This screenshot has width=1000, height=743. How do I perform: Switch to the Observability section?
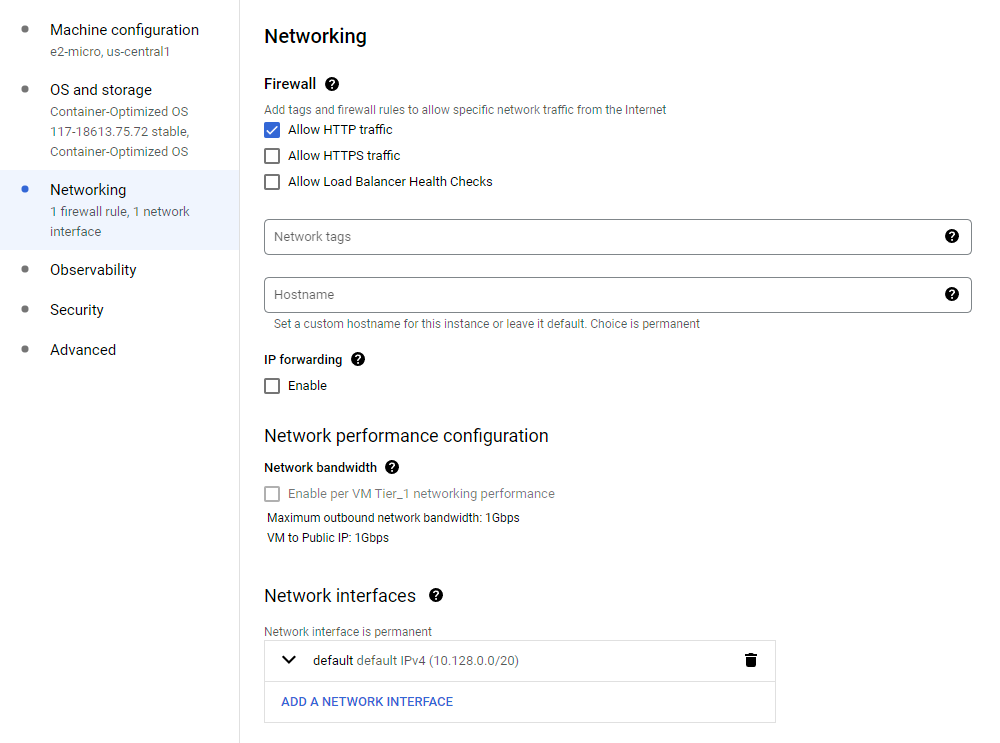(x=93, y=270)
